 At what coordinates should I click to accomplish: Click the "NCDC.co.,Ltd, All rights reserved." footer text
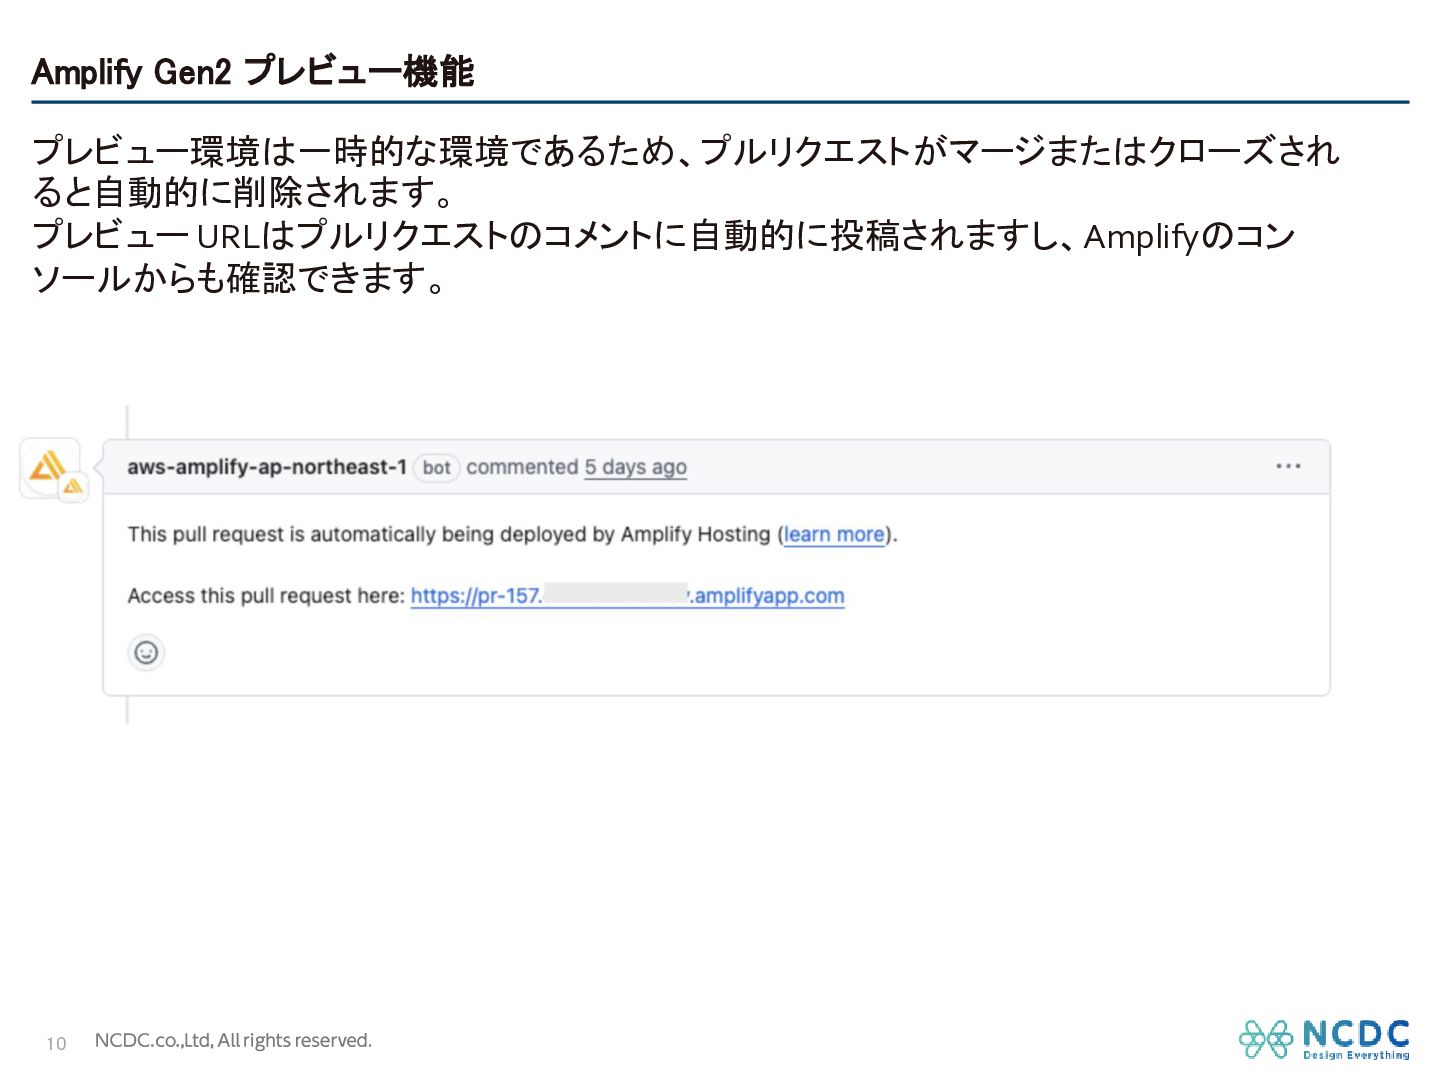coord(233,1040)
